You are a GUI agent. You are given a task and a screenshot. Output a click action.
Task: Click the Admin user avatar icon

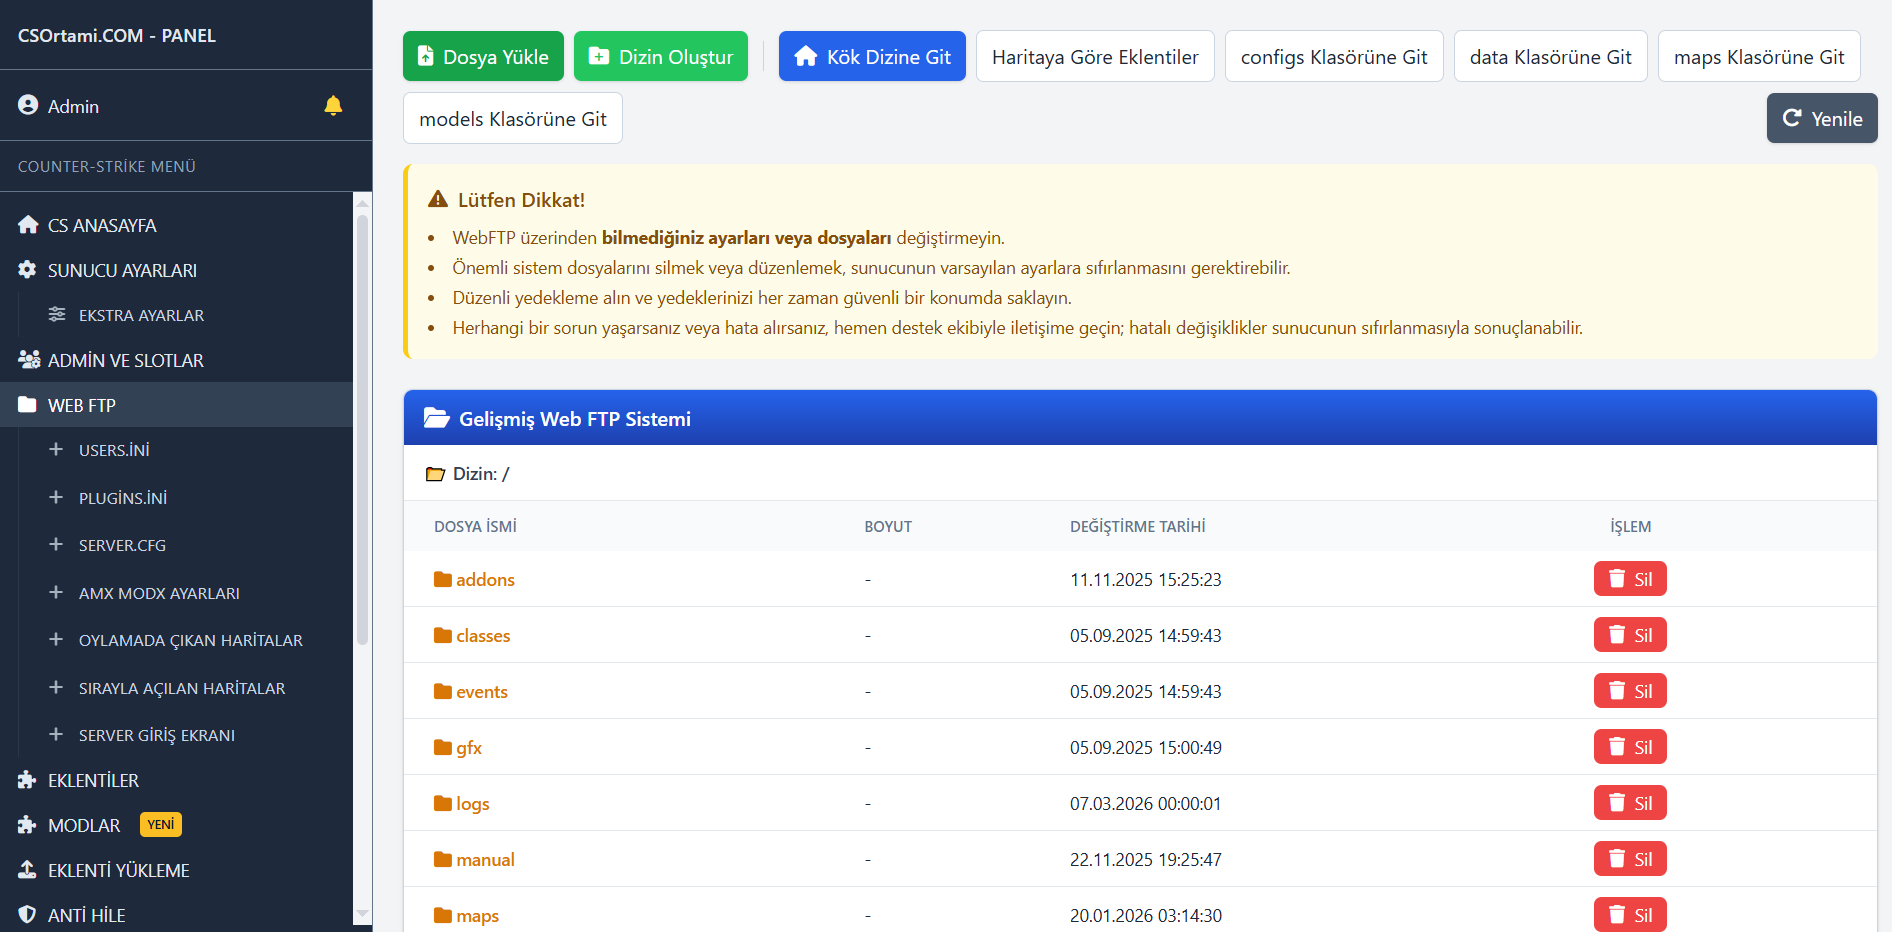pyautogui.click(x=28, y=106)
